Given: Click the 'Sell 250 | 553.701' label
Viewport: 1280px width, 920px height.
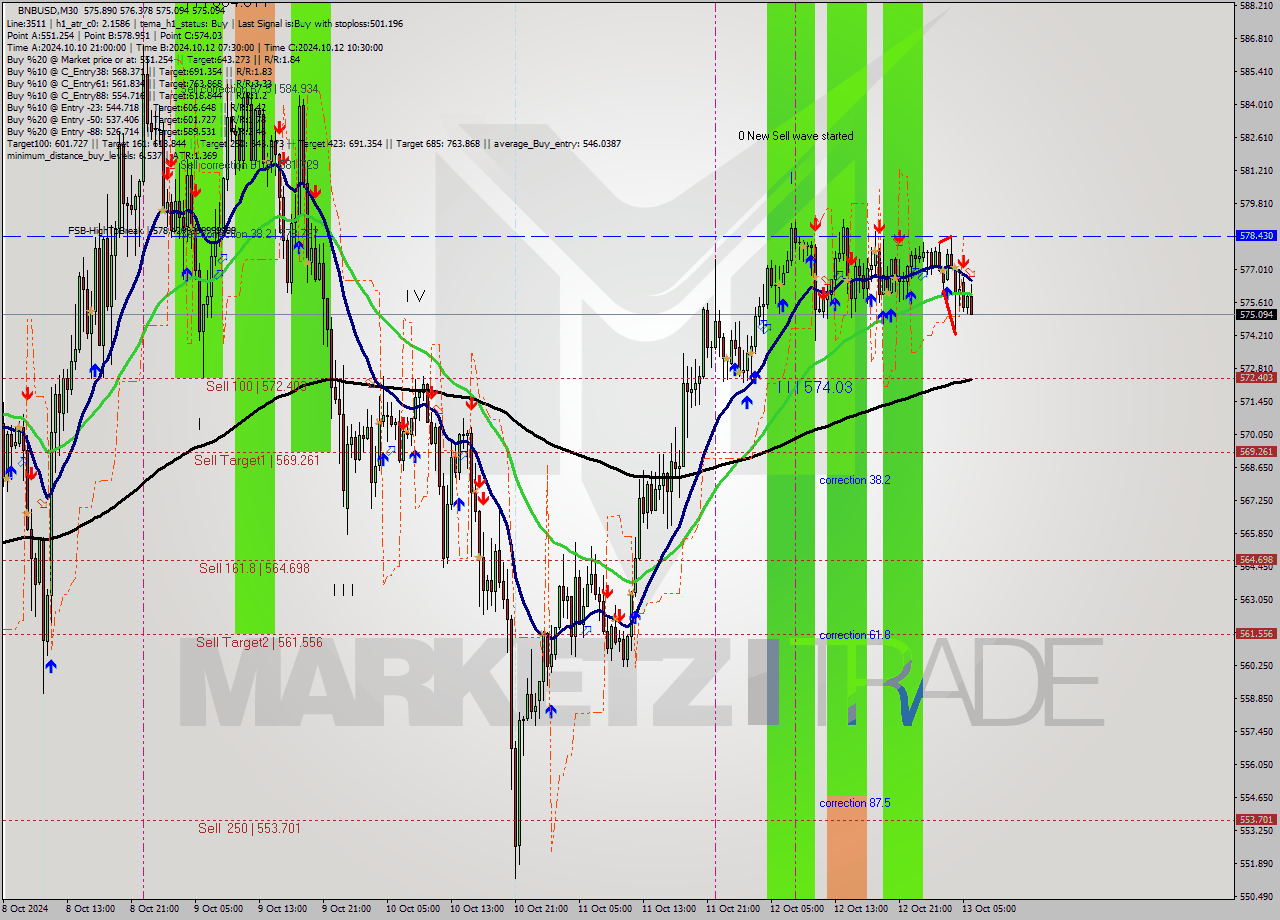Looking at the screenshot, I should click(x=249, y=828).
